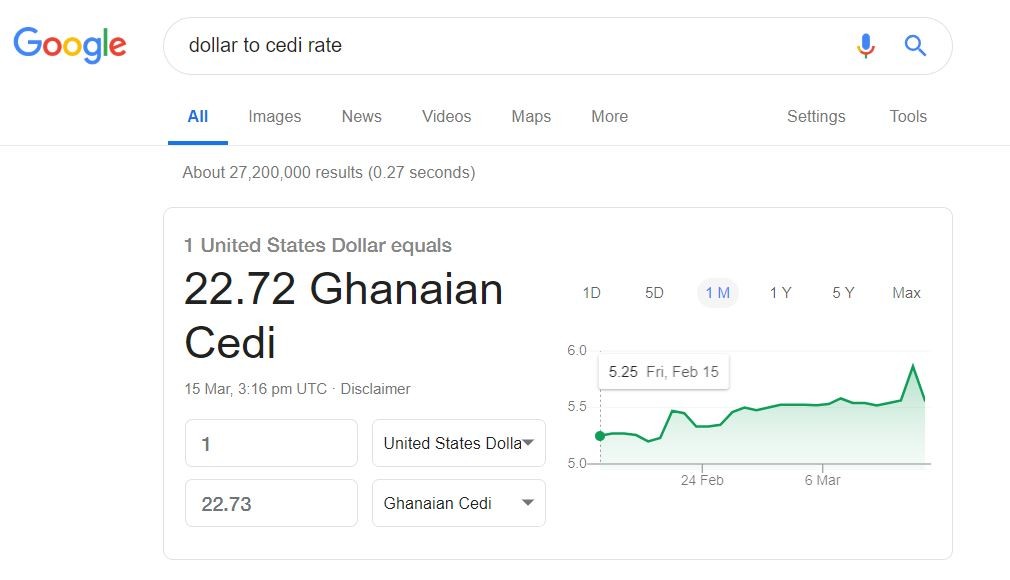
Task: Click the Feb 15 chart marker
Action: [601, 435]
